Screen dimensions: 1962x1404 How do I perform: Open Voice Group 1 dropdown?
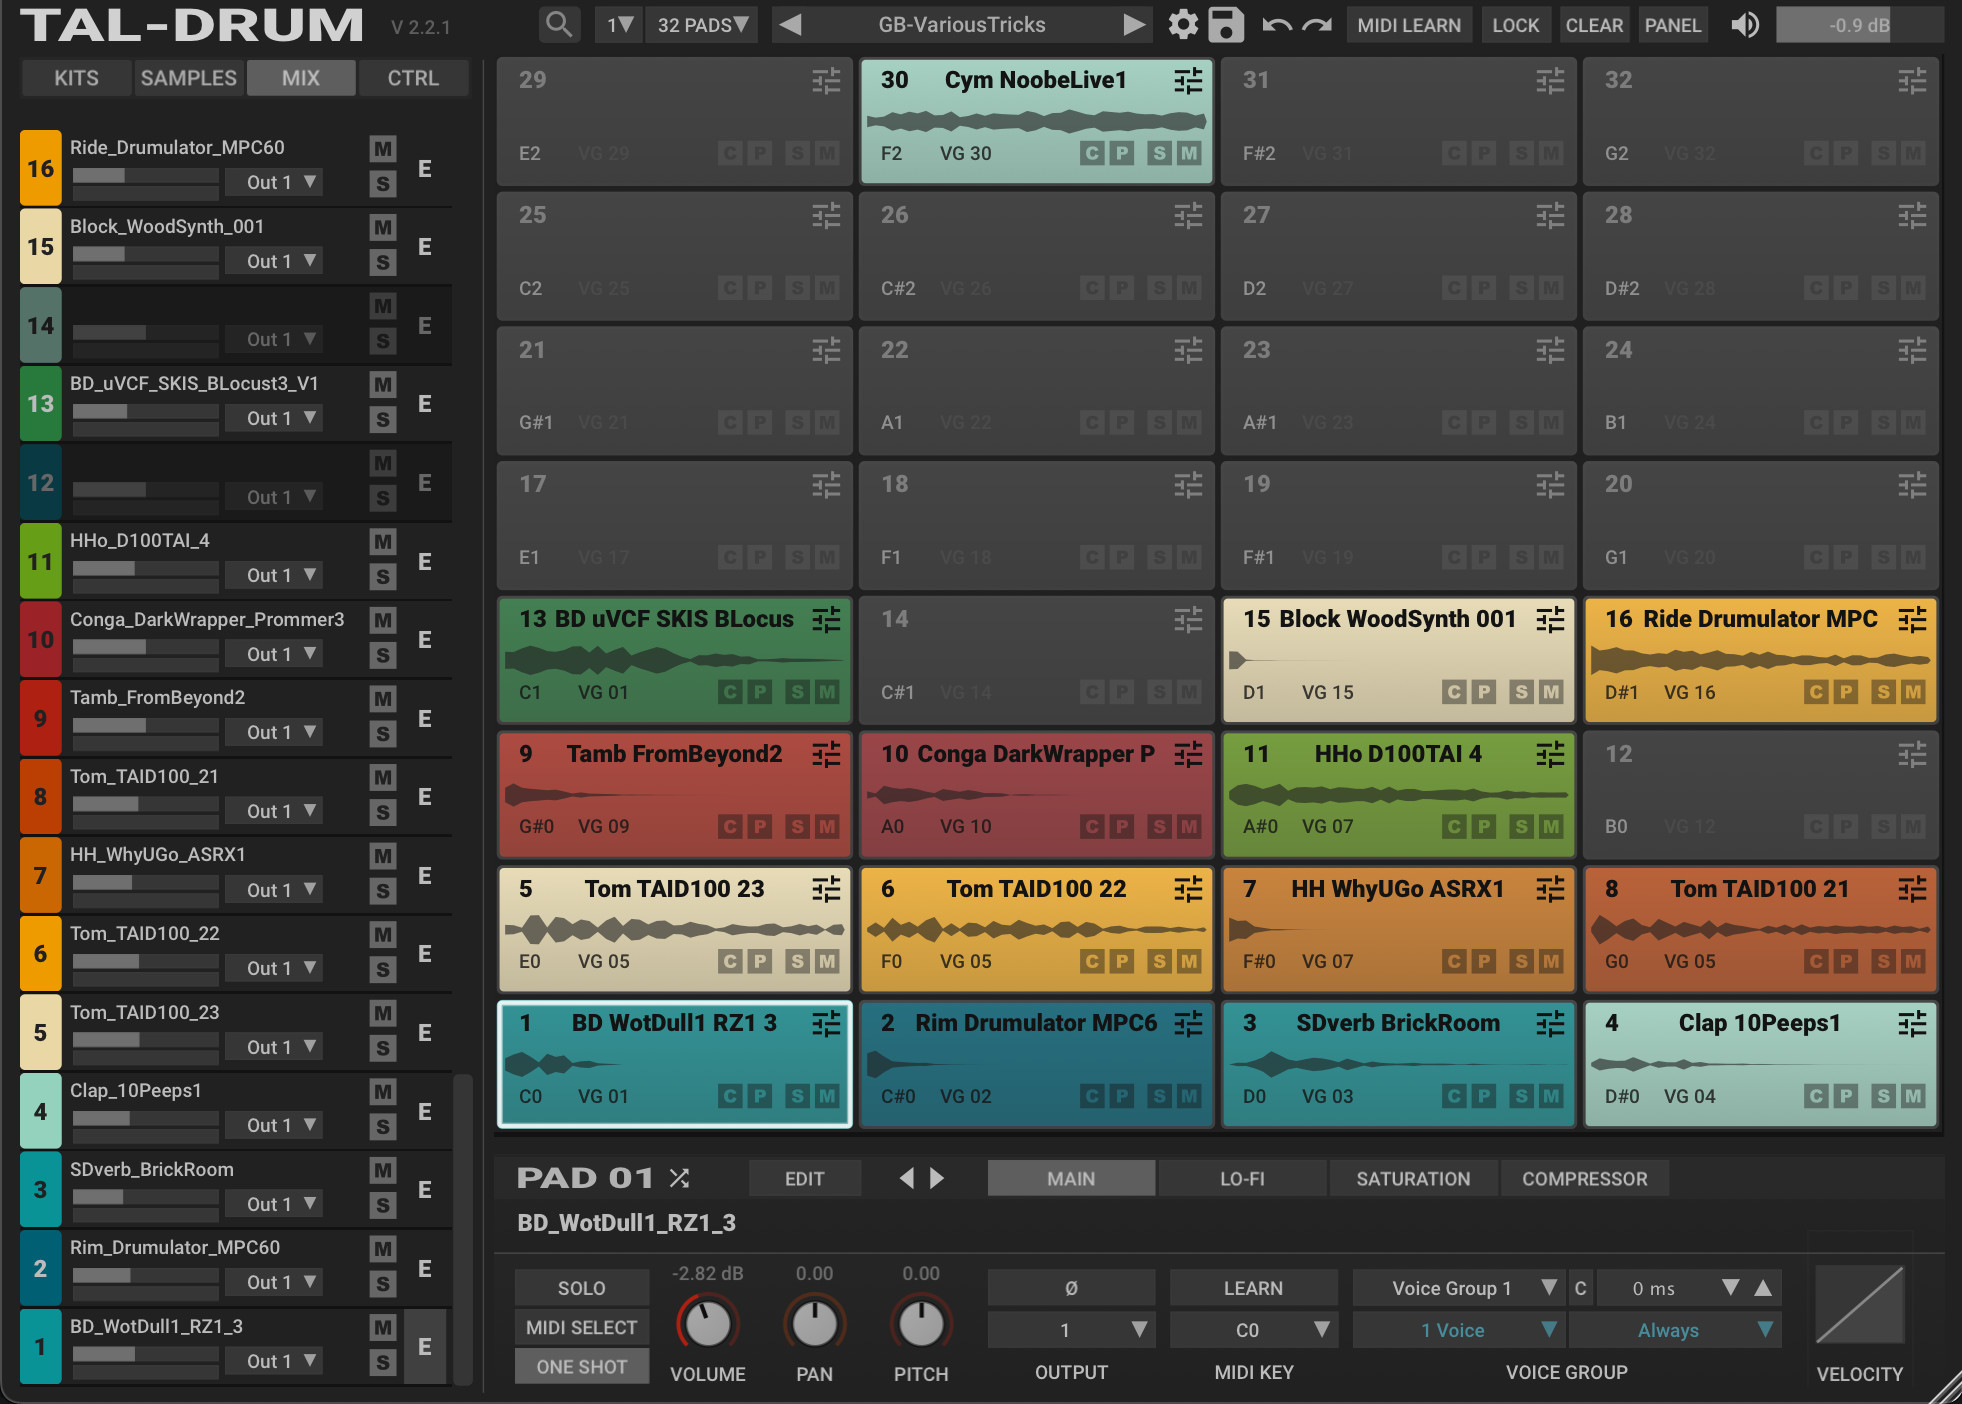[1458, 1288]
